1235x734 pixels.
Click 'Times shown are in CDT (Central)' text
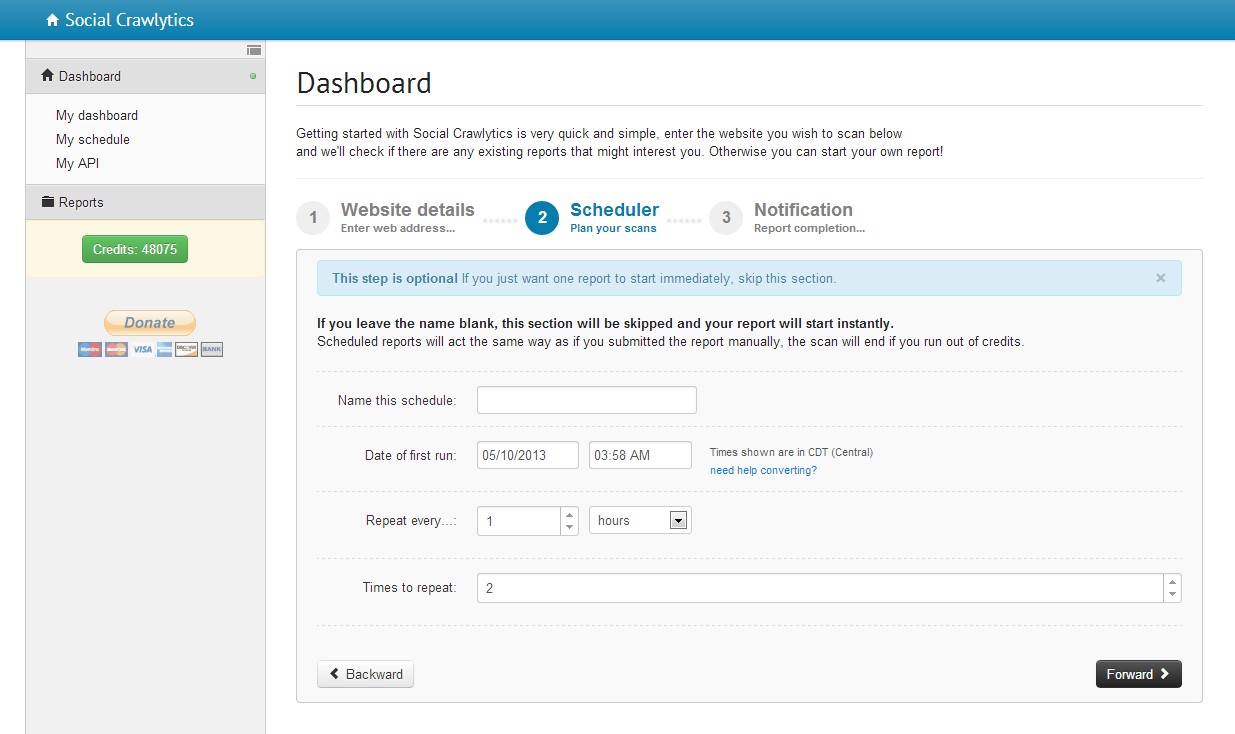click(791, 452)
